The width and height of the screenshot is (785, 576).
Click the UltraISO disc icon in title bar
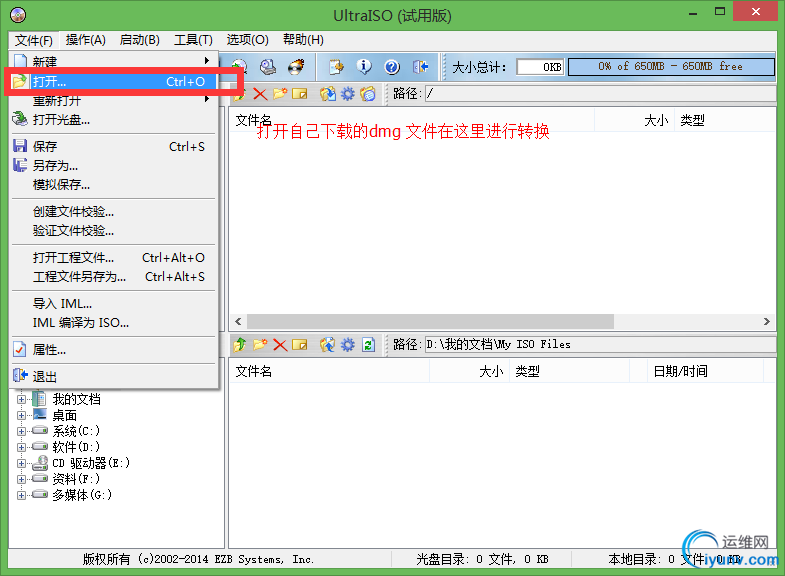tap(18, 15)
